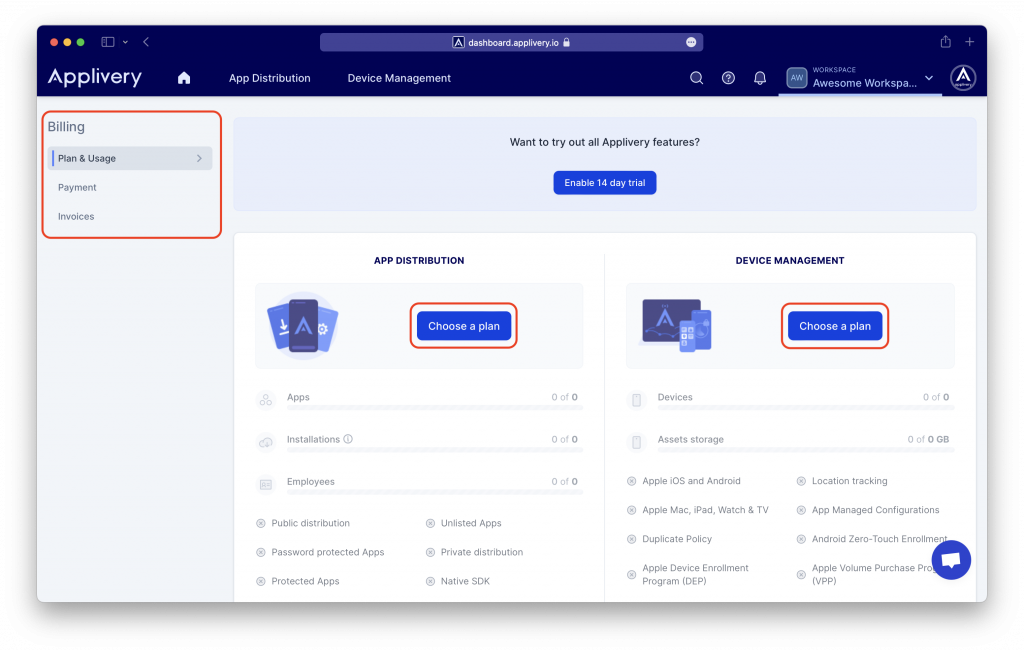Toggle the Safari sidebar icon
This screenshot has width=1024, height=651.
point(108,42)
